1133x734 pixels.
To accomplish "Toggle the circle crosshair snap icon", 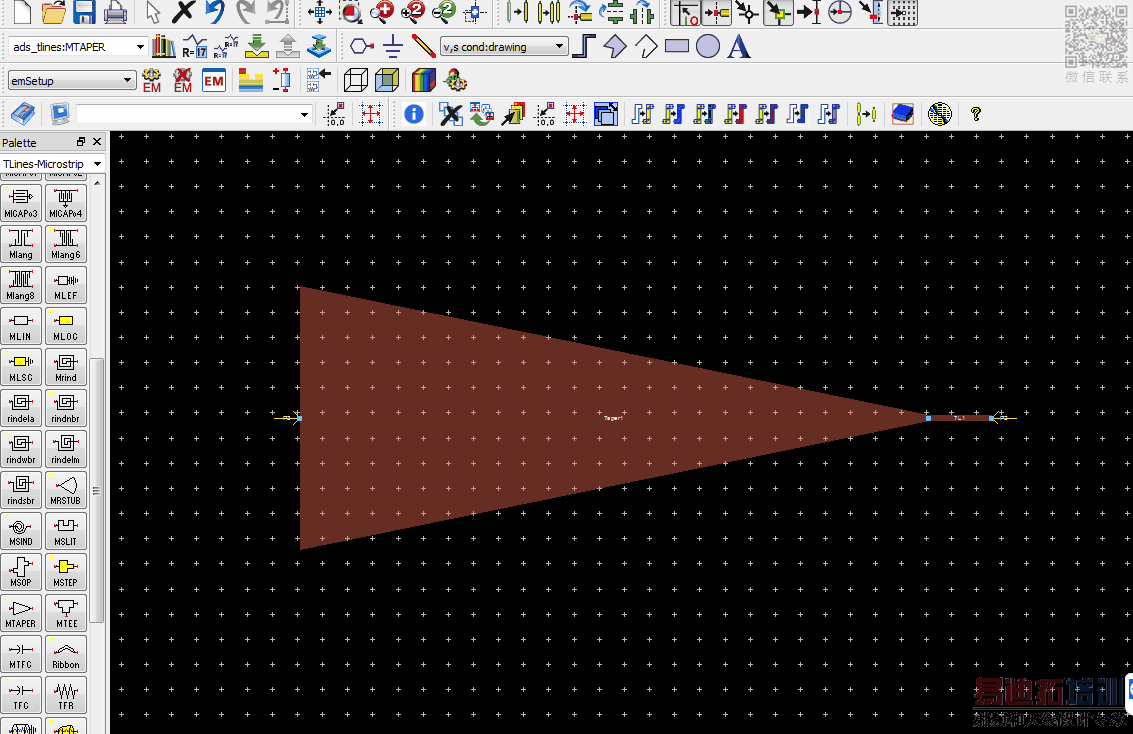I will point(840,12).
